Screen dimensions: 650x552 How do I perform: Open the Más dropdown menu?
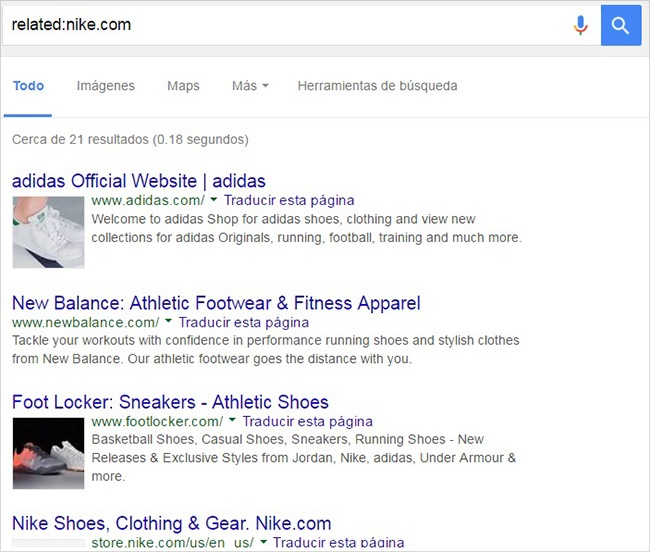250,86
